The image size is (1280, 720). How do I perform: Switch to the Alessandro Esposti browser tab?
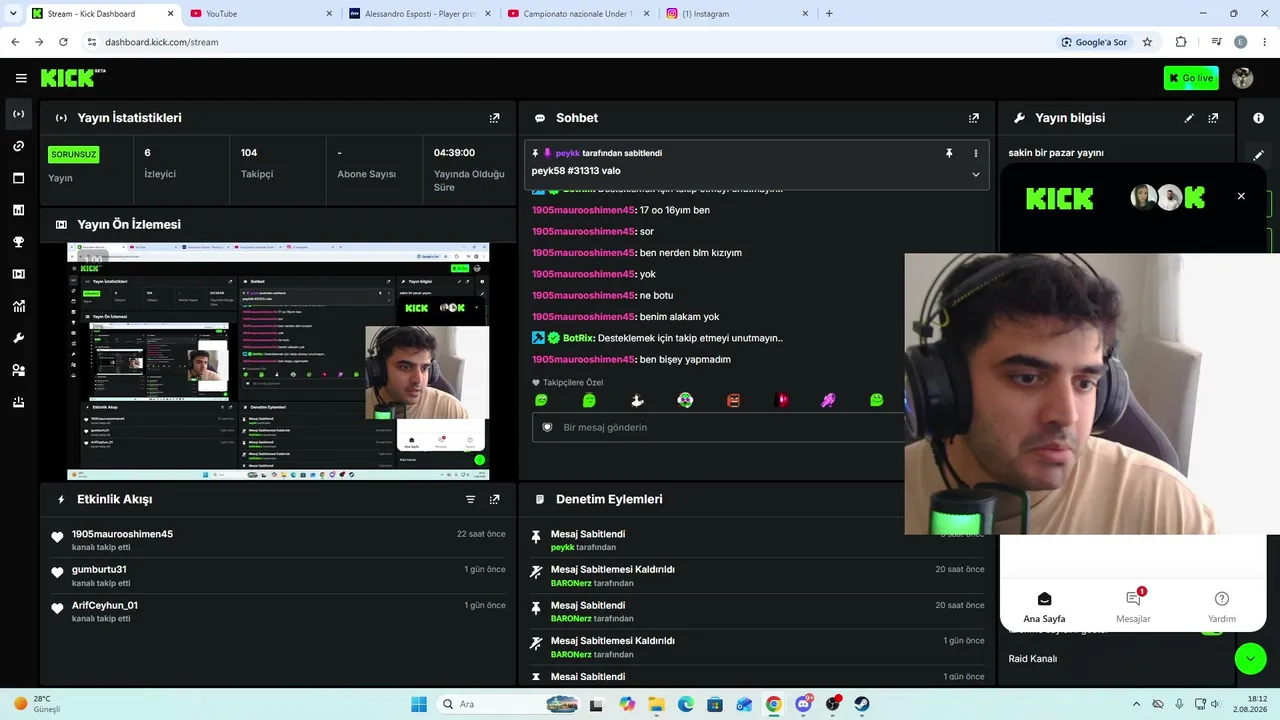pos(420,14)
